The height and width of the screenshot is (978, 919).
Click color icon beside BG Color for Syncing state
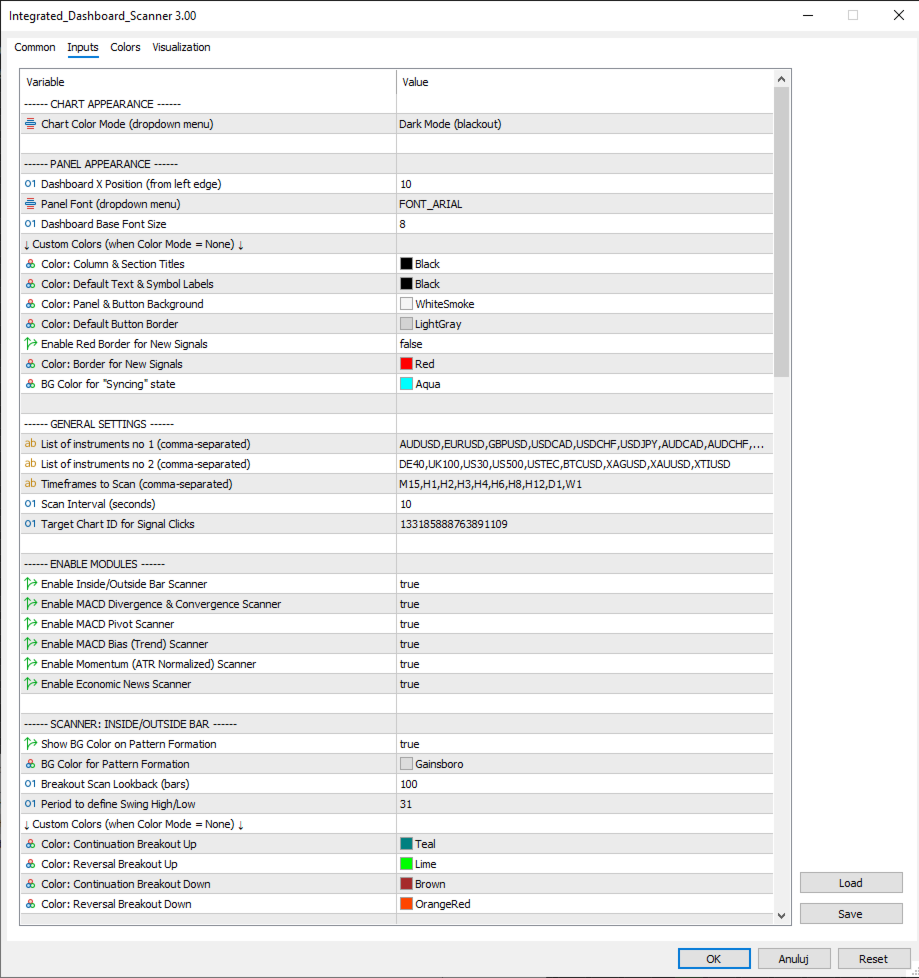[30, 384]
